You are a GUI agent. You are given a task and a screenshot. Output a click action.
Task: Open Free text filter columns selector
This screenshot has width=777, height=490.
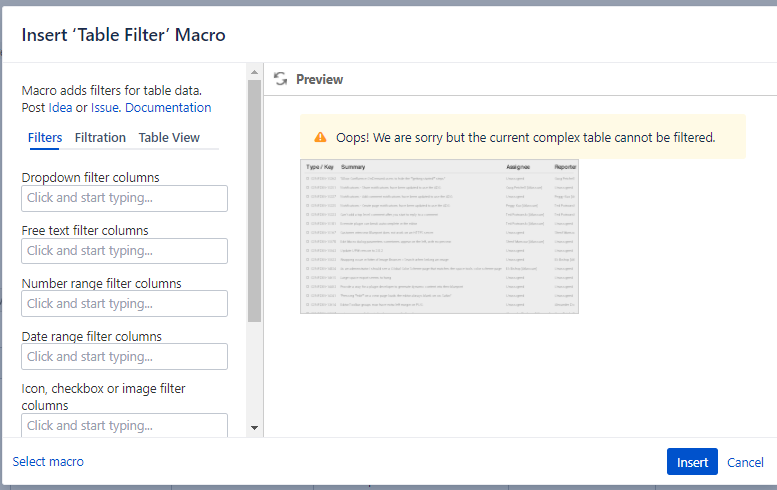point(124,251)
